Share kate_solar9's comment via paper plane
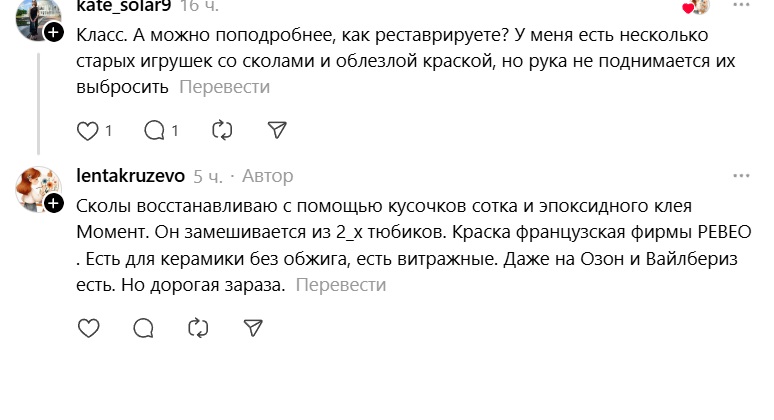The height and width of the screenshot is (420, 774). pos(278,130)
